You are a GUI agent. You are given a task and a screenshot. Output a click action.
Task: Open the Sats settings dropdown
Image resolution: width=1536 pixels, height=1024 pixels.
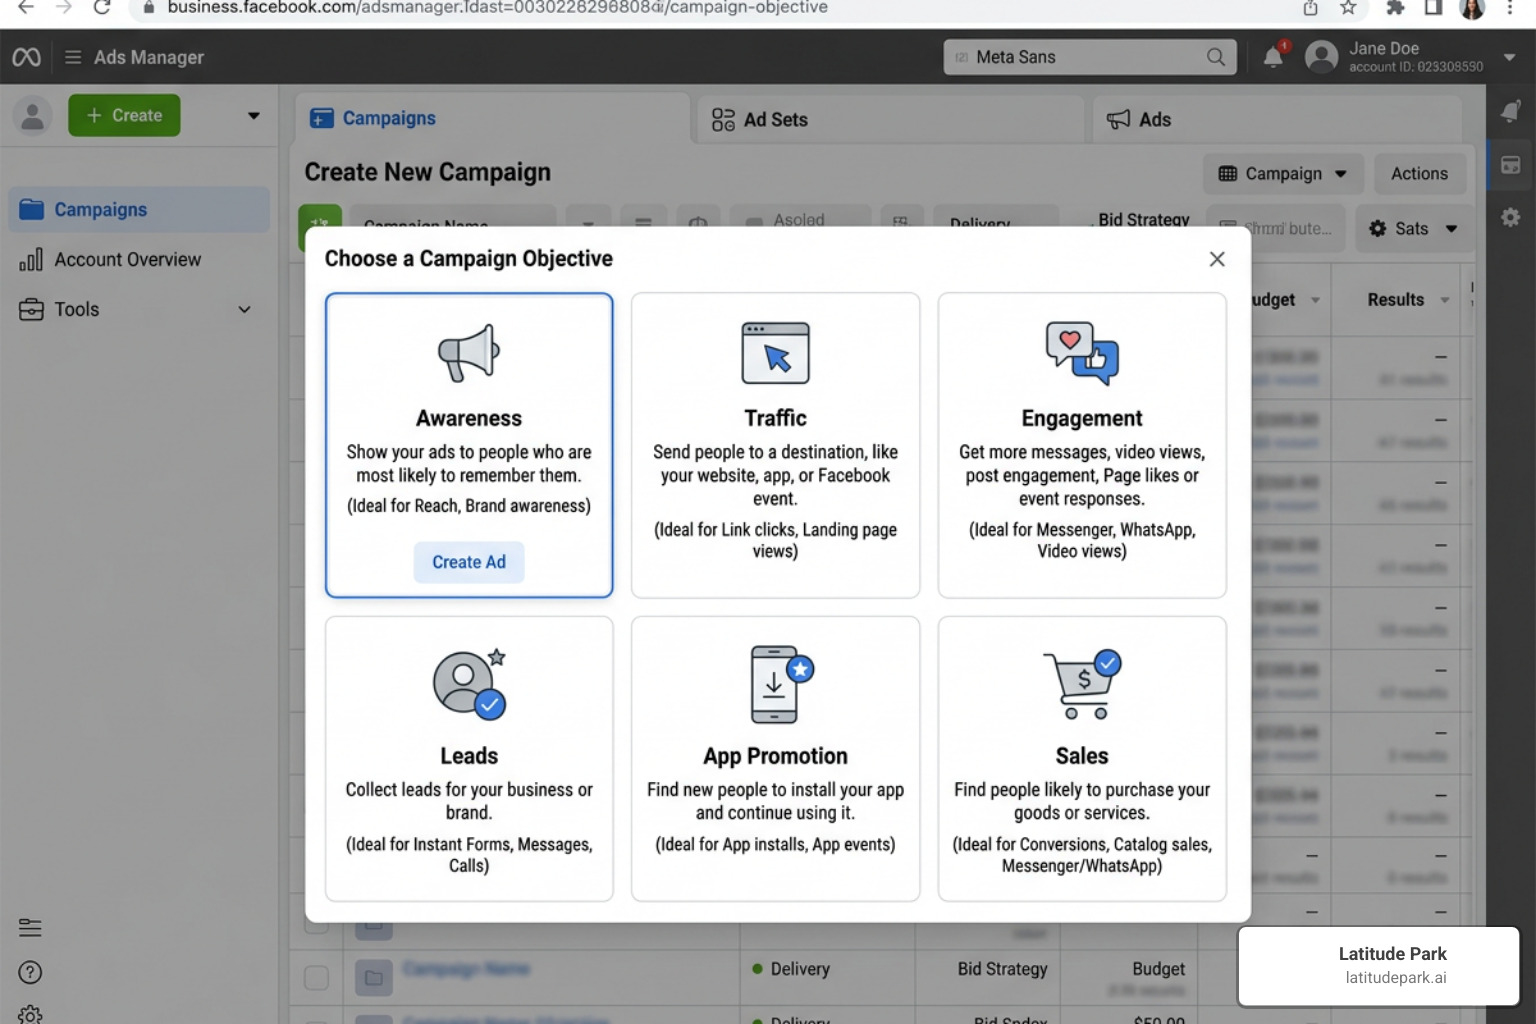pos(1413,229)
